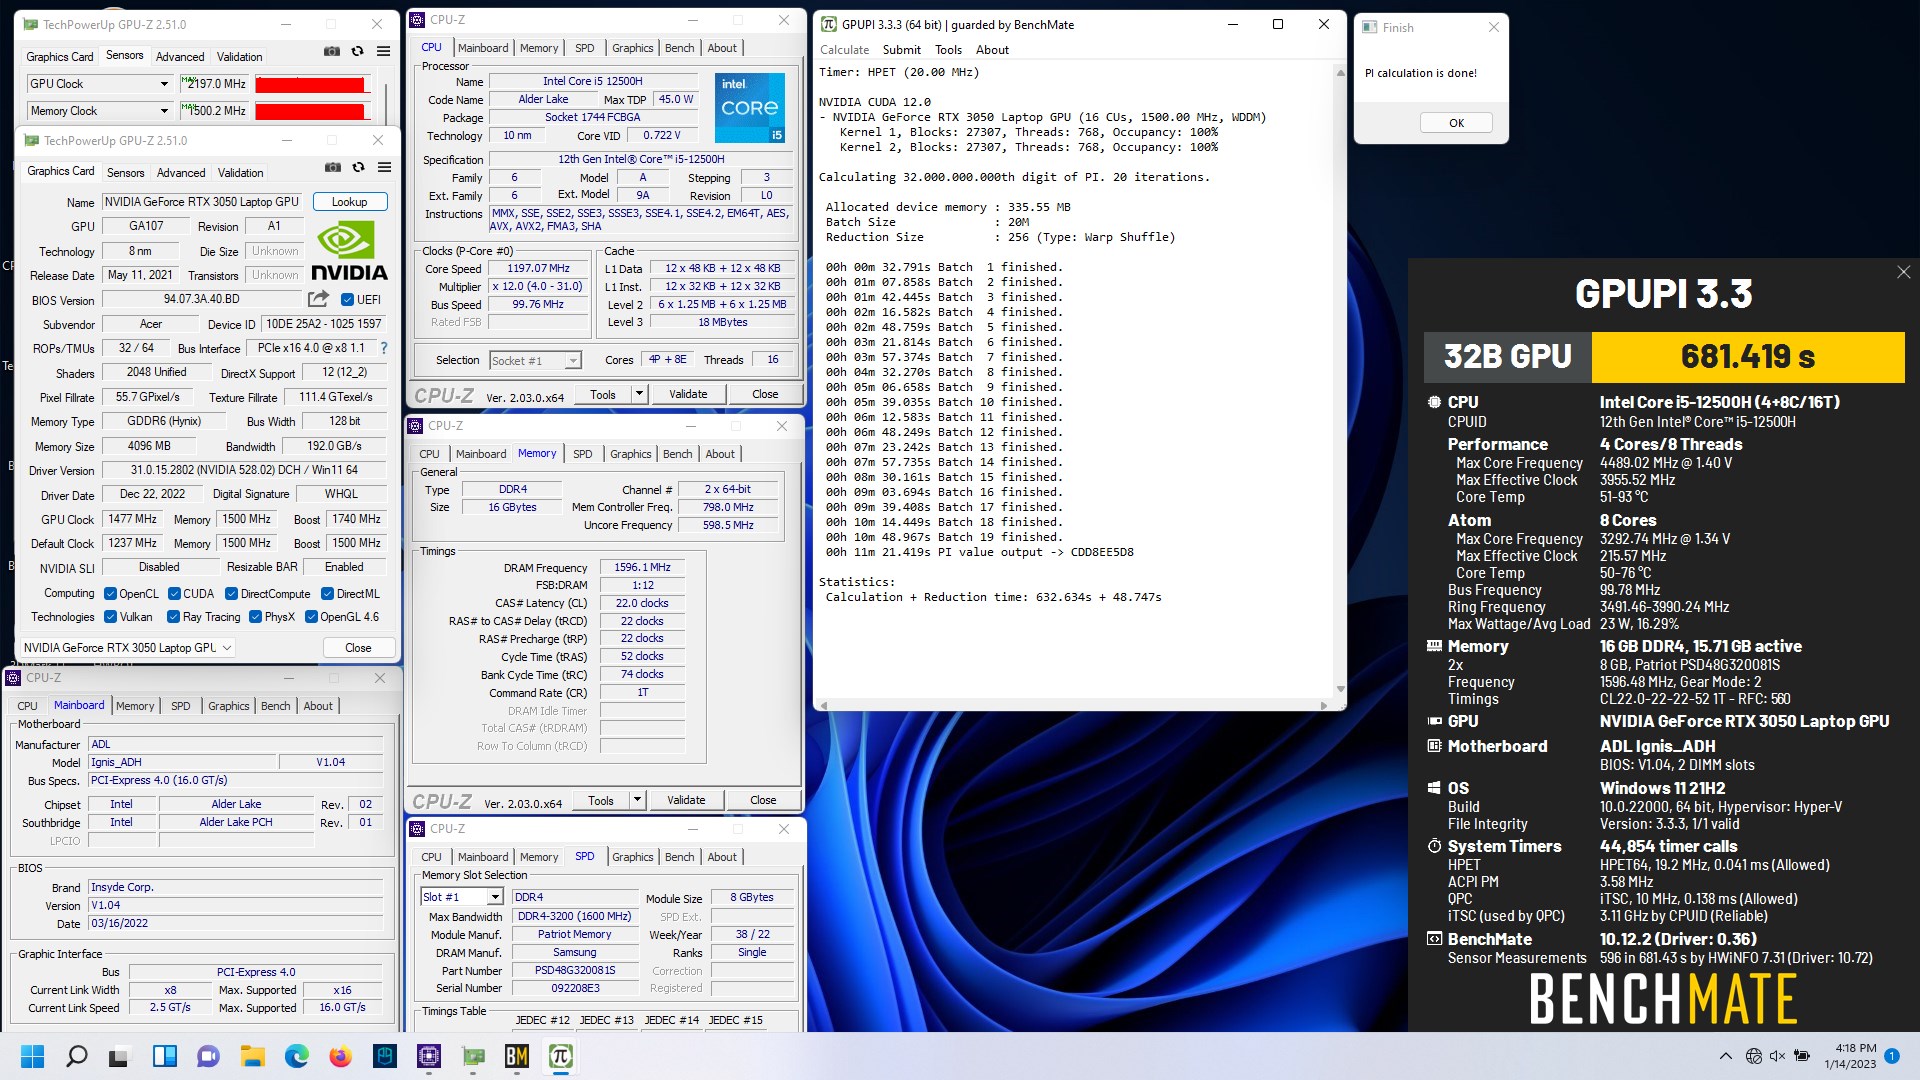Click Close in the CPU-Z Memory window
The image size is (1920, 1080).
(x=763, y=800)
